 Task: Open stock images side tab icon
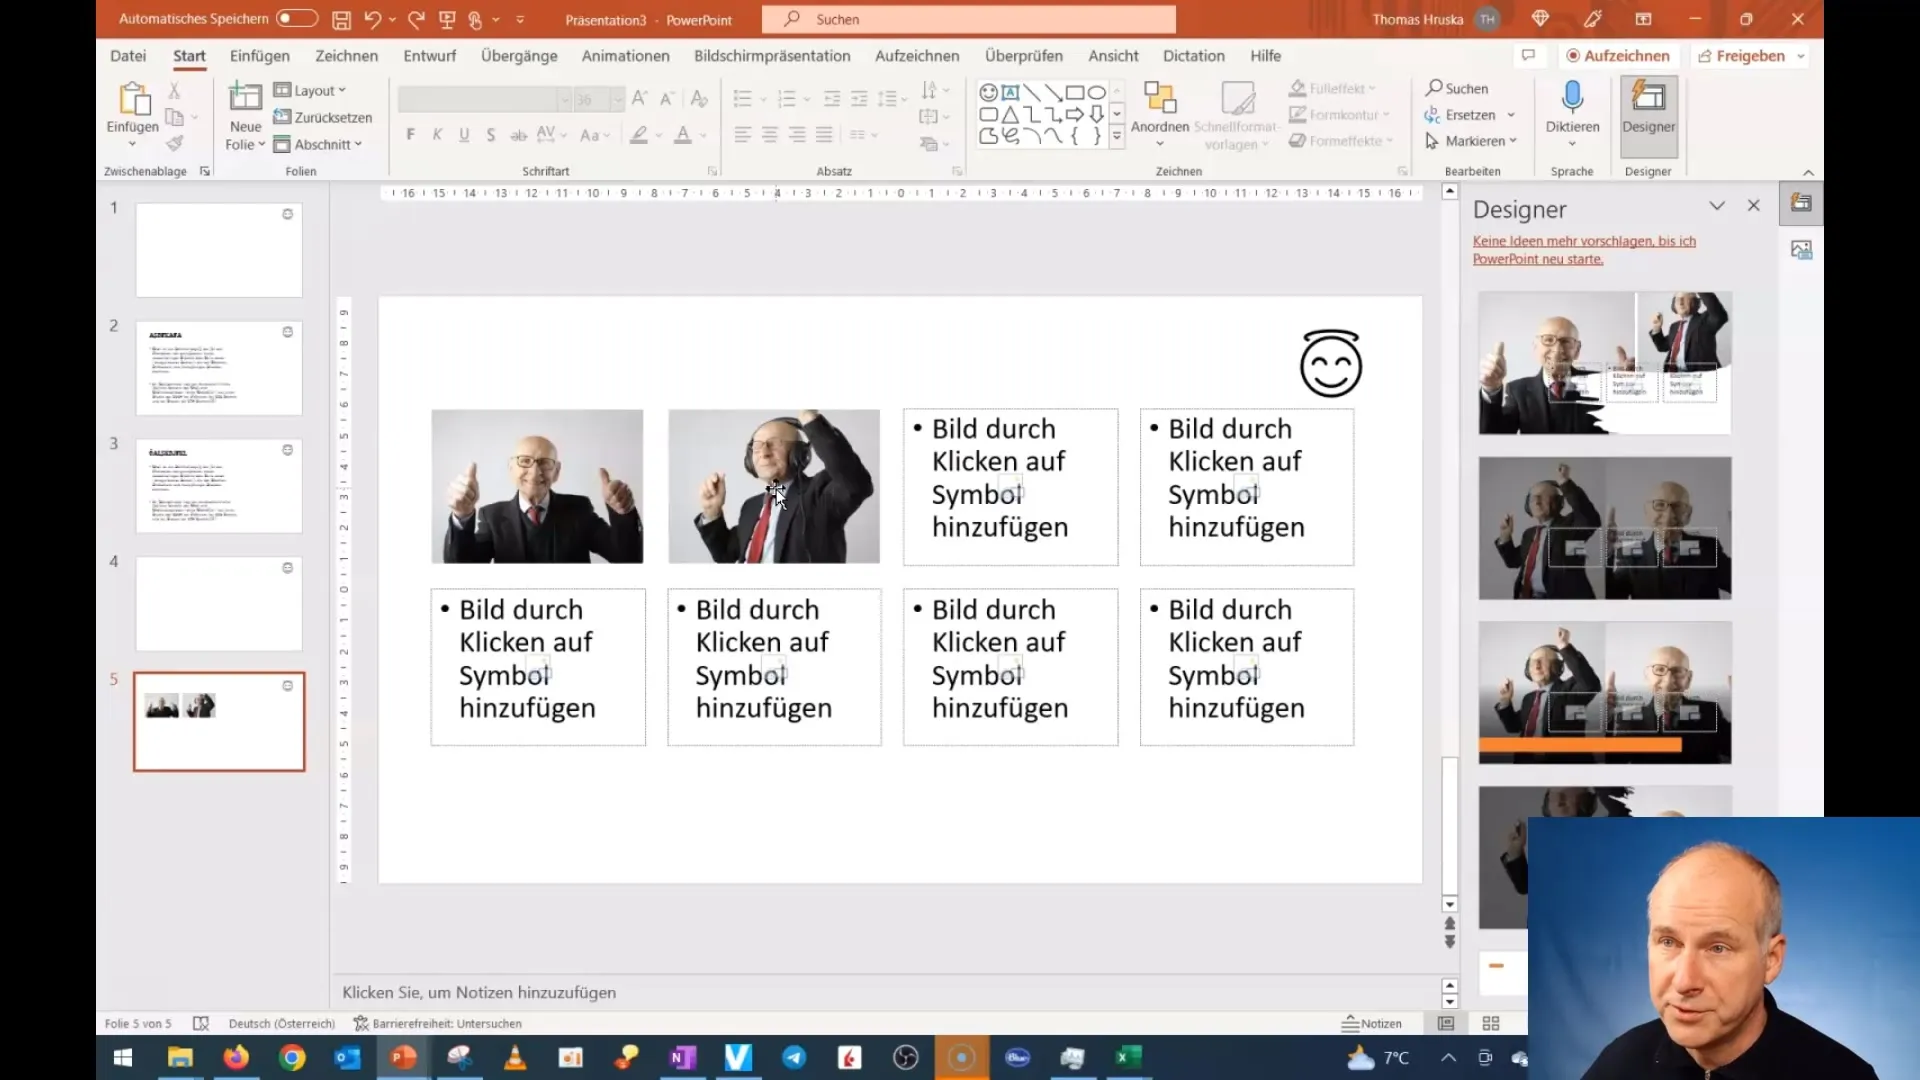point(1801,250)
